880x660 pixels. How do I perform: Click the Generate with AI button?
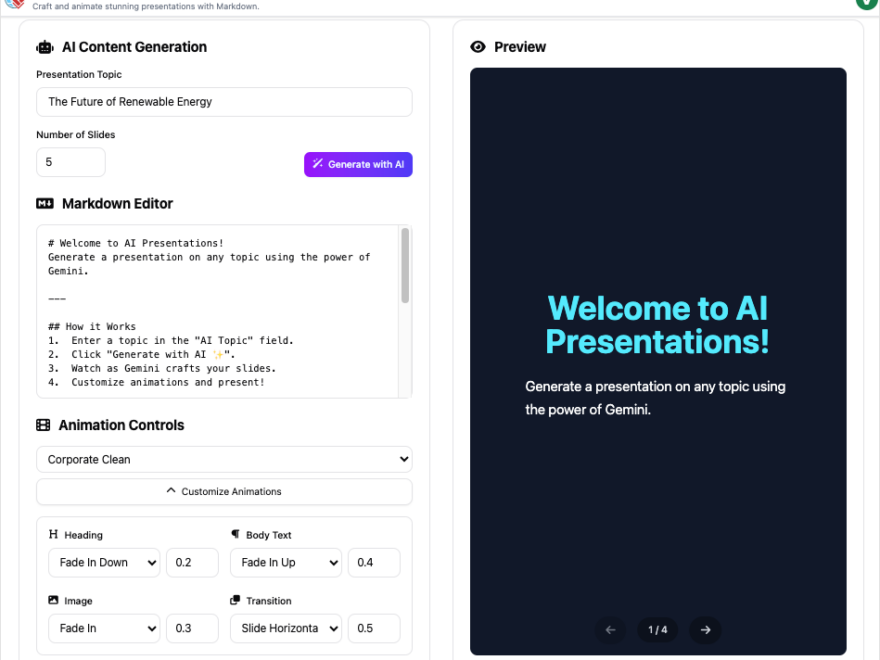(x=358, y=164)
